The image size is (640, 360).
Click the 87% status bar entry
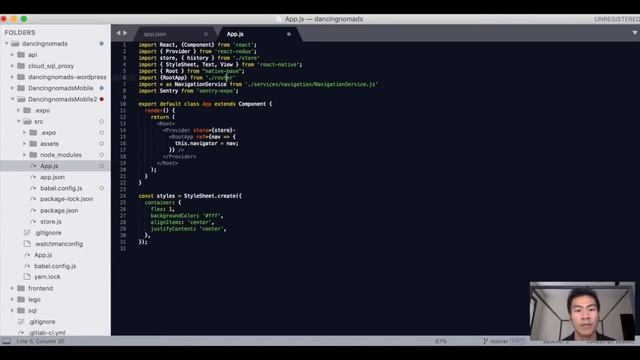tap(441, 341)
